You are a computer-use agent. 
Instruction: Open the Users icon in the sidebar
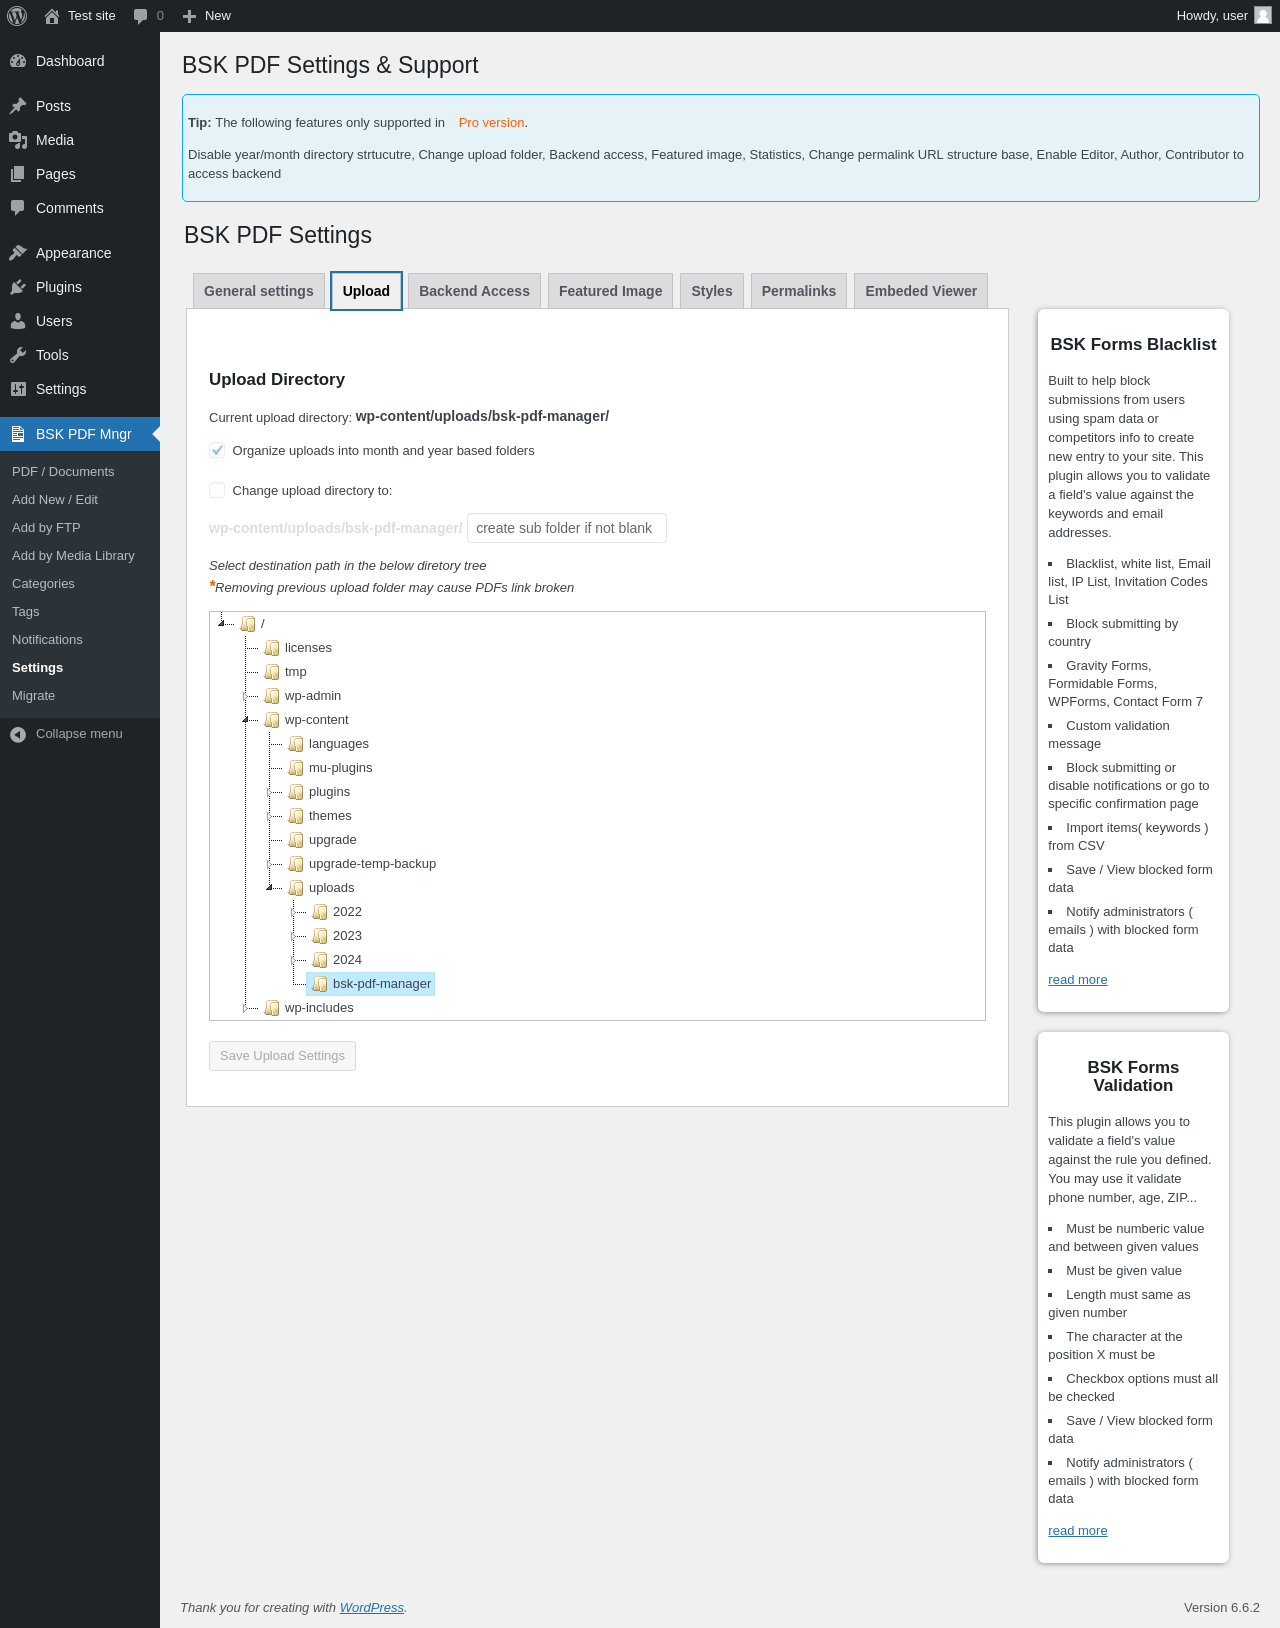[x=18, y=321]
